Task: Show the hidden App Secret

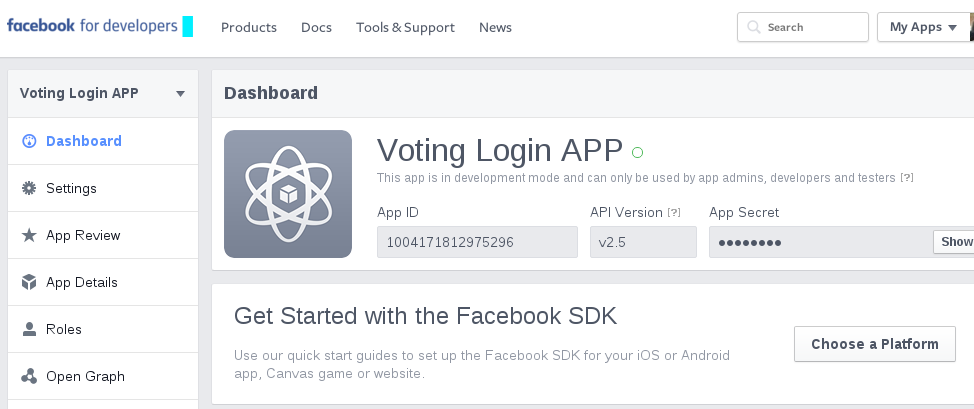Action: coord(955,242)
